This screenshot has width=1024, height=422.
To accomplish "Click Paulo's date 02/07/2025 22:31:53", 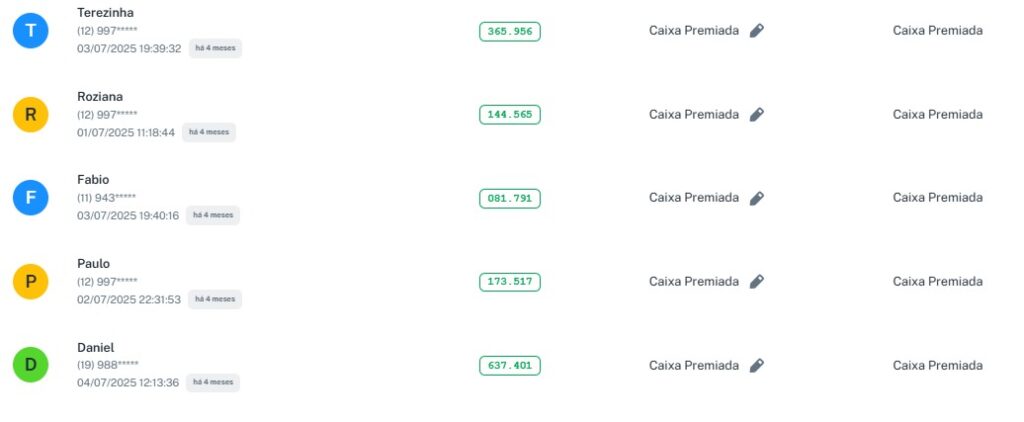I will click(x=129, y=299).
